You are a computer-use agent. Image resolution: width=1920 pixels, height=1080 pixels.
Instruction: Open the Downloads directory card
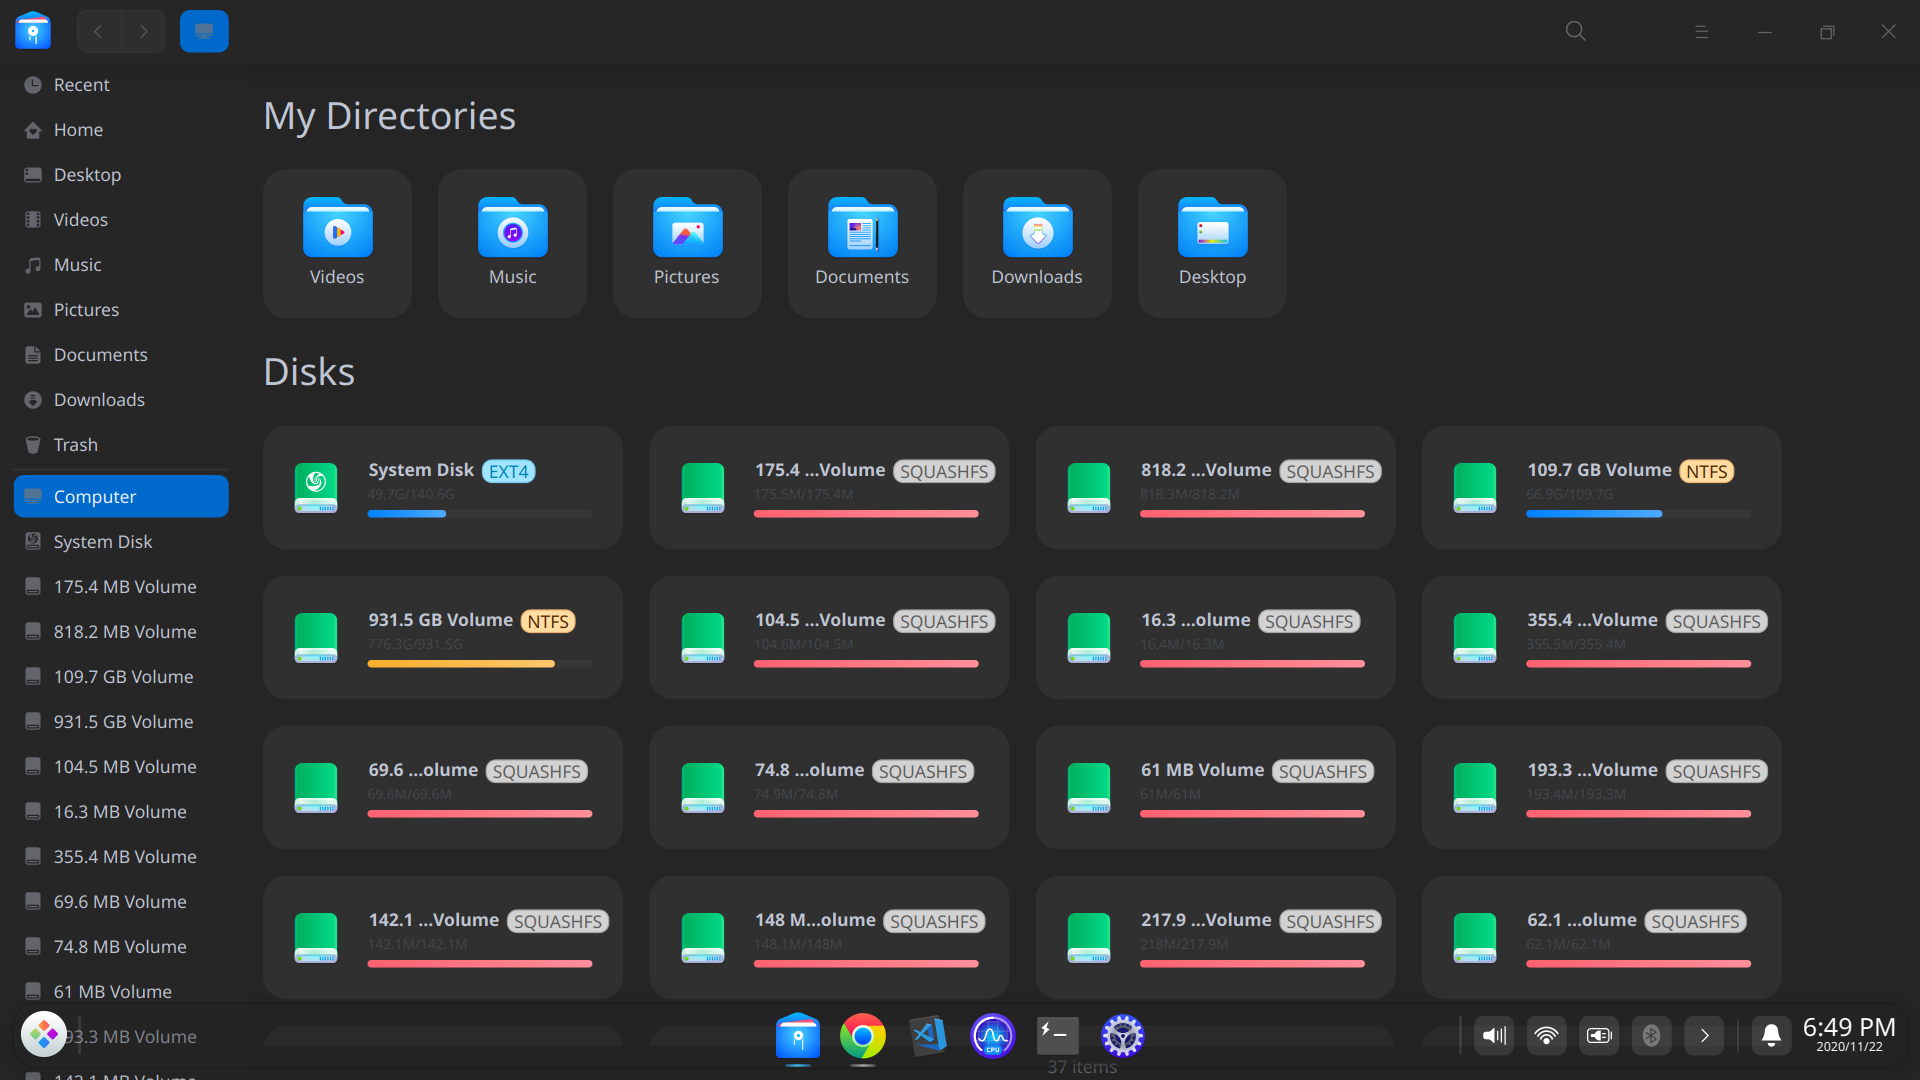click(1036, 243)
